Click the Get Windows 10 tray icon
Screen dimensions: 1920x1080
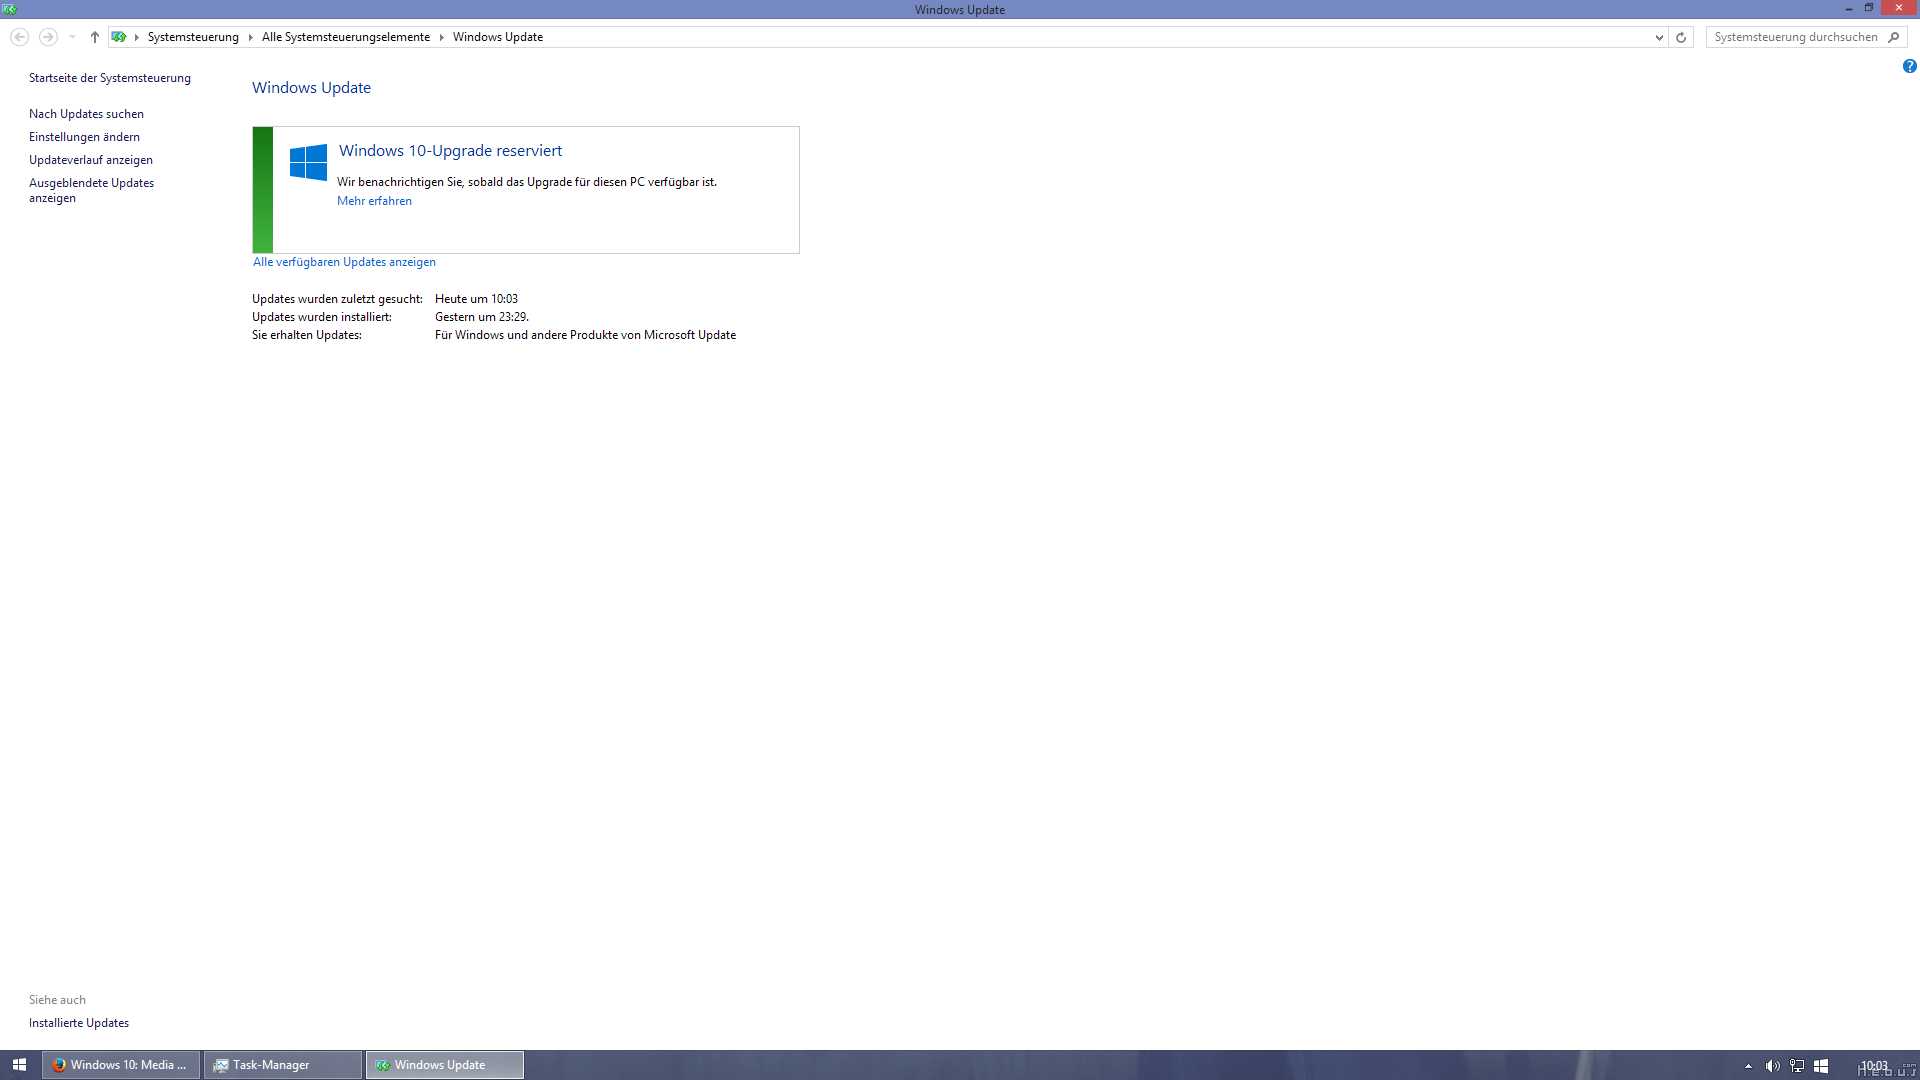tap(1821, 1066)
